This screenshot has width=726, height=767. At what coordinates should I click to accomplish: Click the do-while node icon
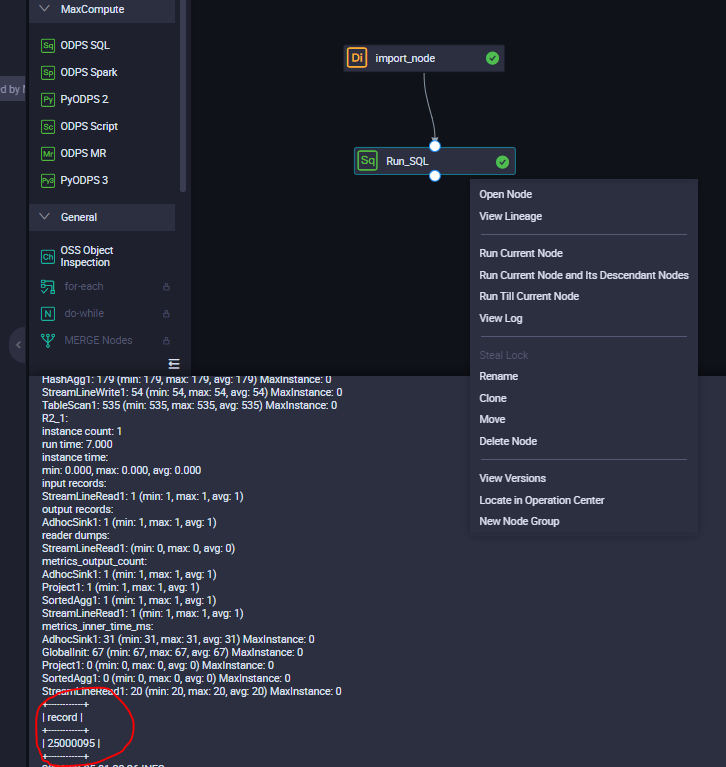(48, 314)
